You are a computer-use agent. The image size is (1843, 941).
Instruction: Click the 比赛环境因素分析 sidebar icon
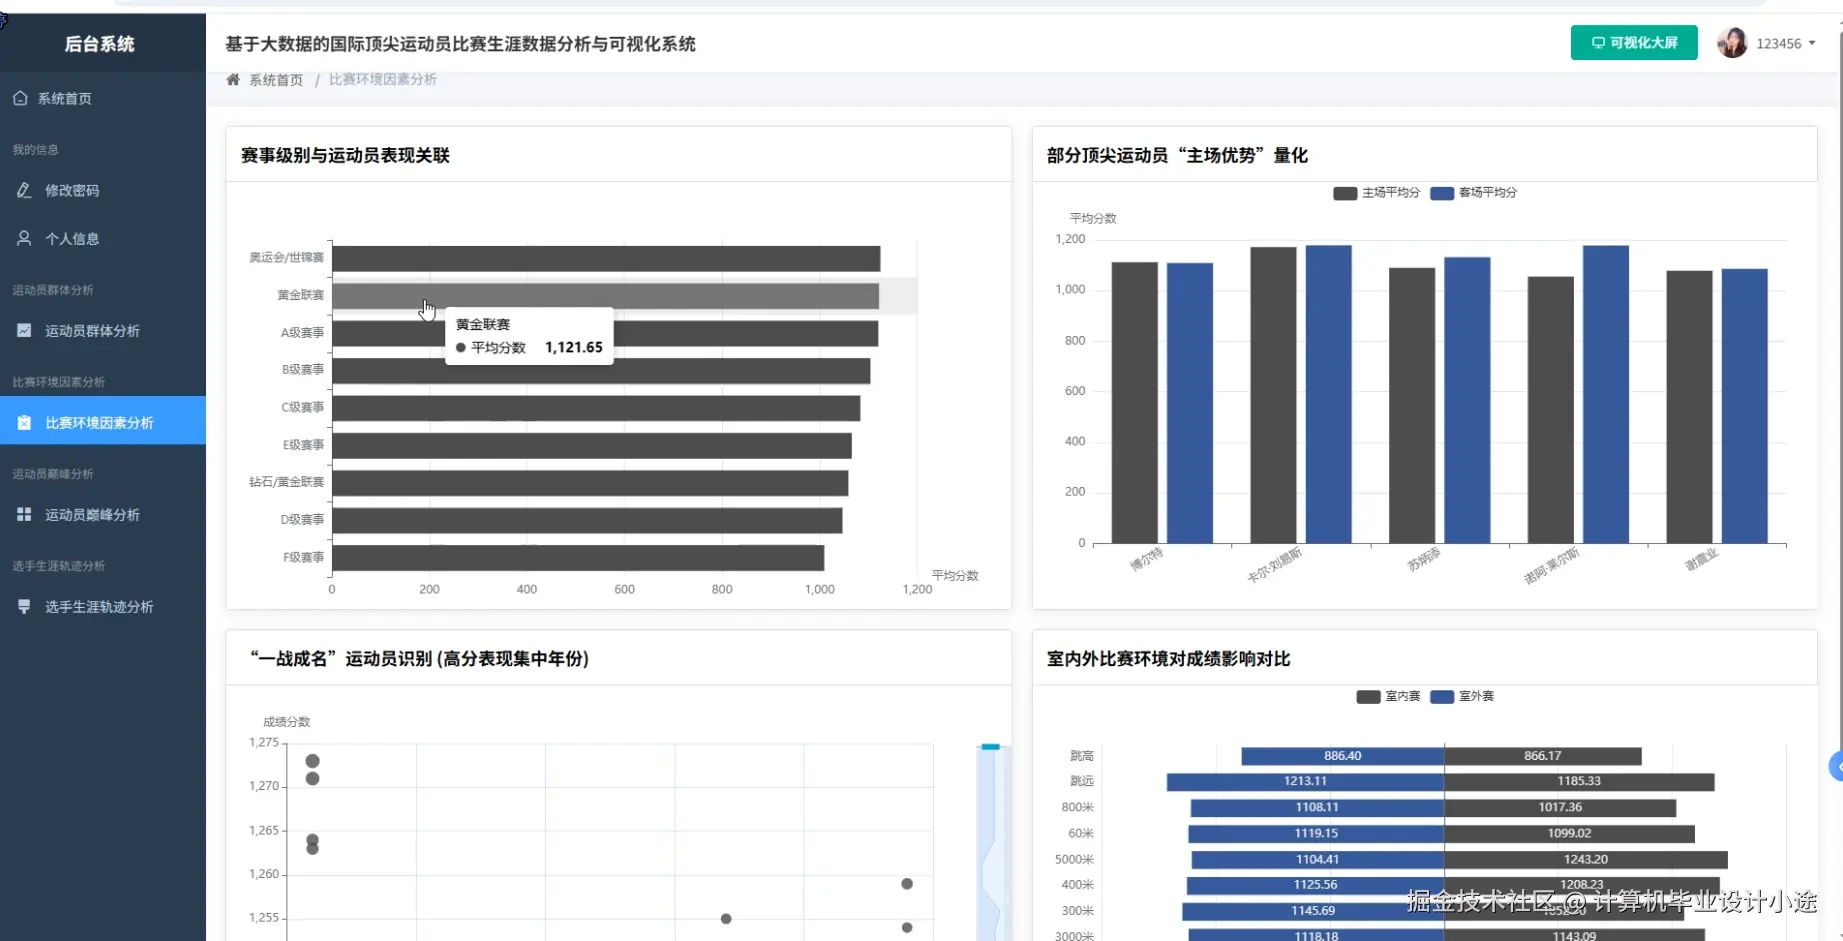[x=24, y=421]
